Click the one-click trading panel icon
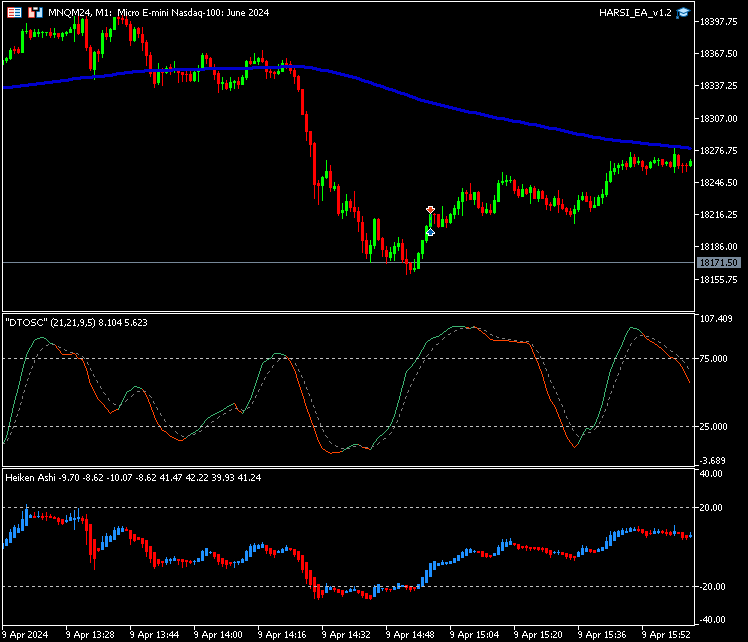The image size is (748, 642). [14, 12]
